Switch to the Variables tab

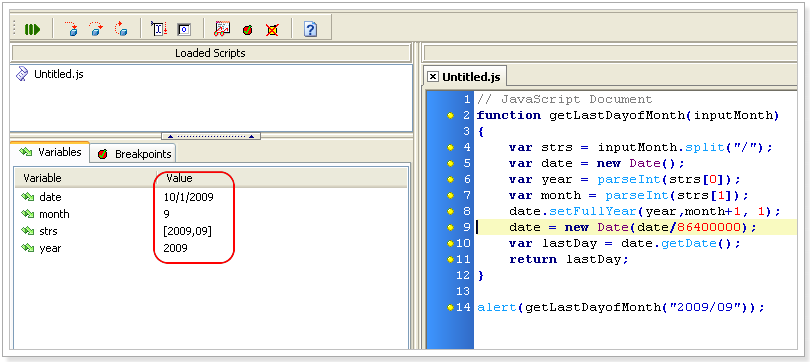[50, 152]
